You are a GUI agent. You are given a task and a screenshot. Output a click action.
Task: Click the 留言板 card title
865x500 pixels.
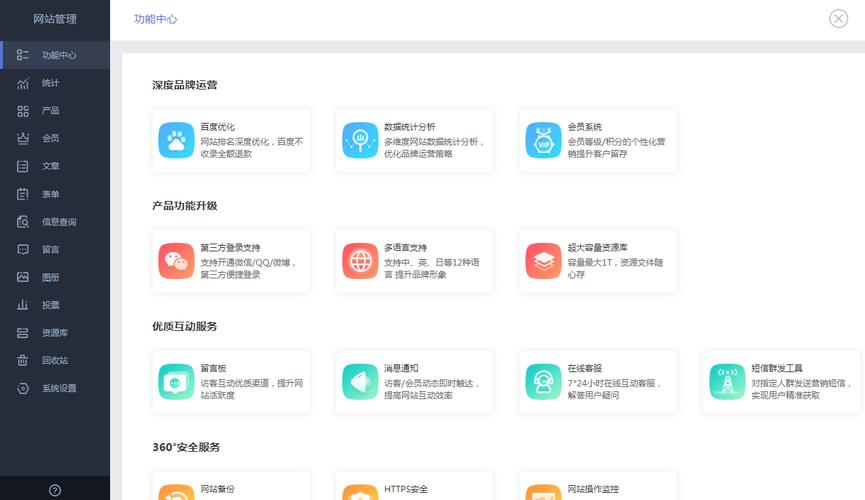click(x=213, y=368)
